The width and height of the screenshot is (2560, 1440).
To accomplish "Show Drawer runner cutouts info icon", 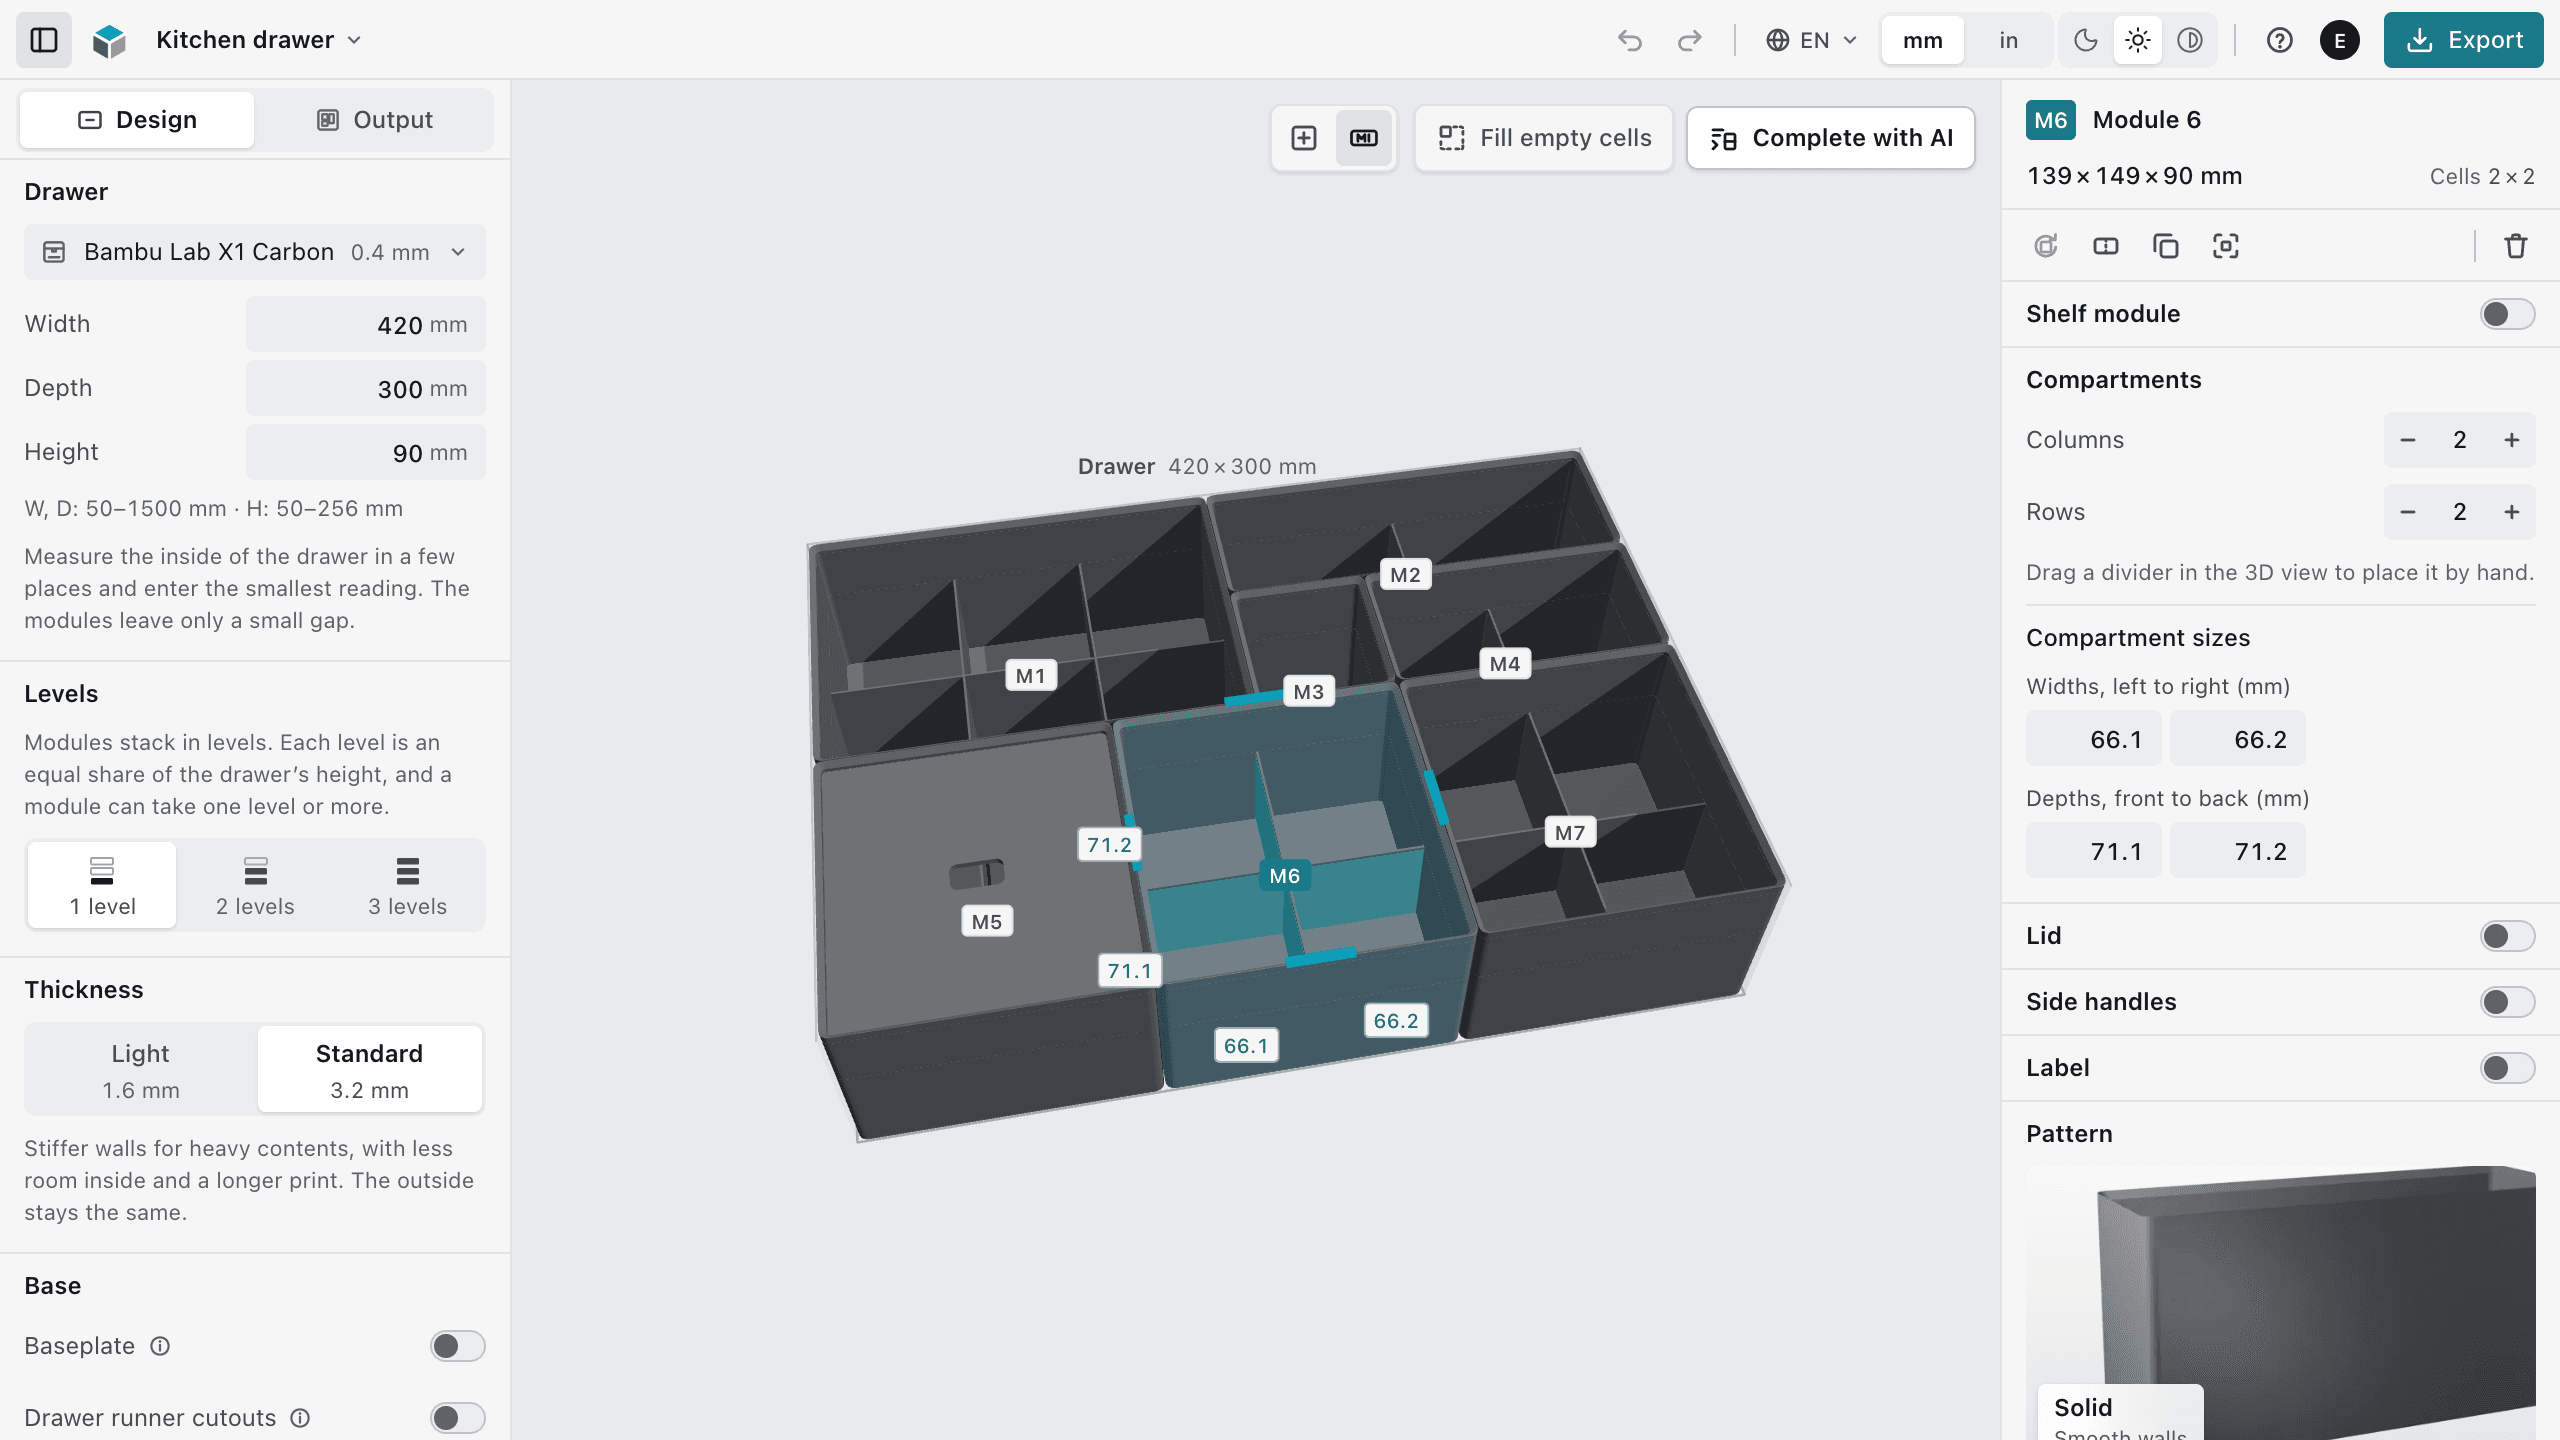I will pos(300,1418).
